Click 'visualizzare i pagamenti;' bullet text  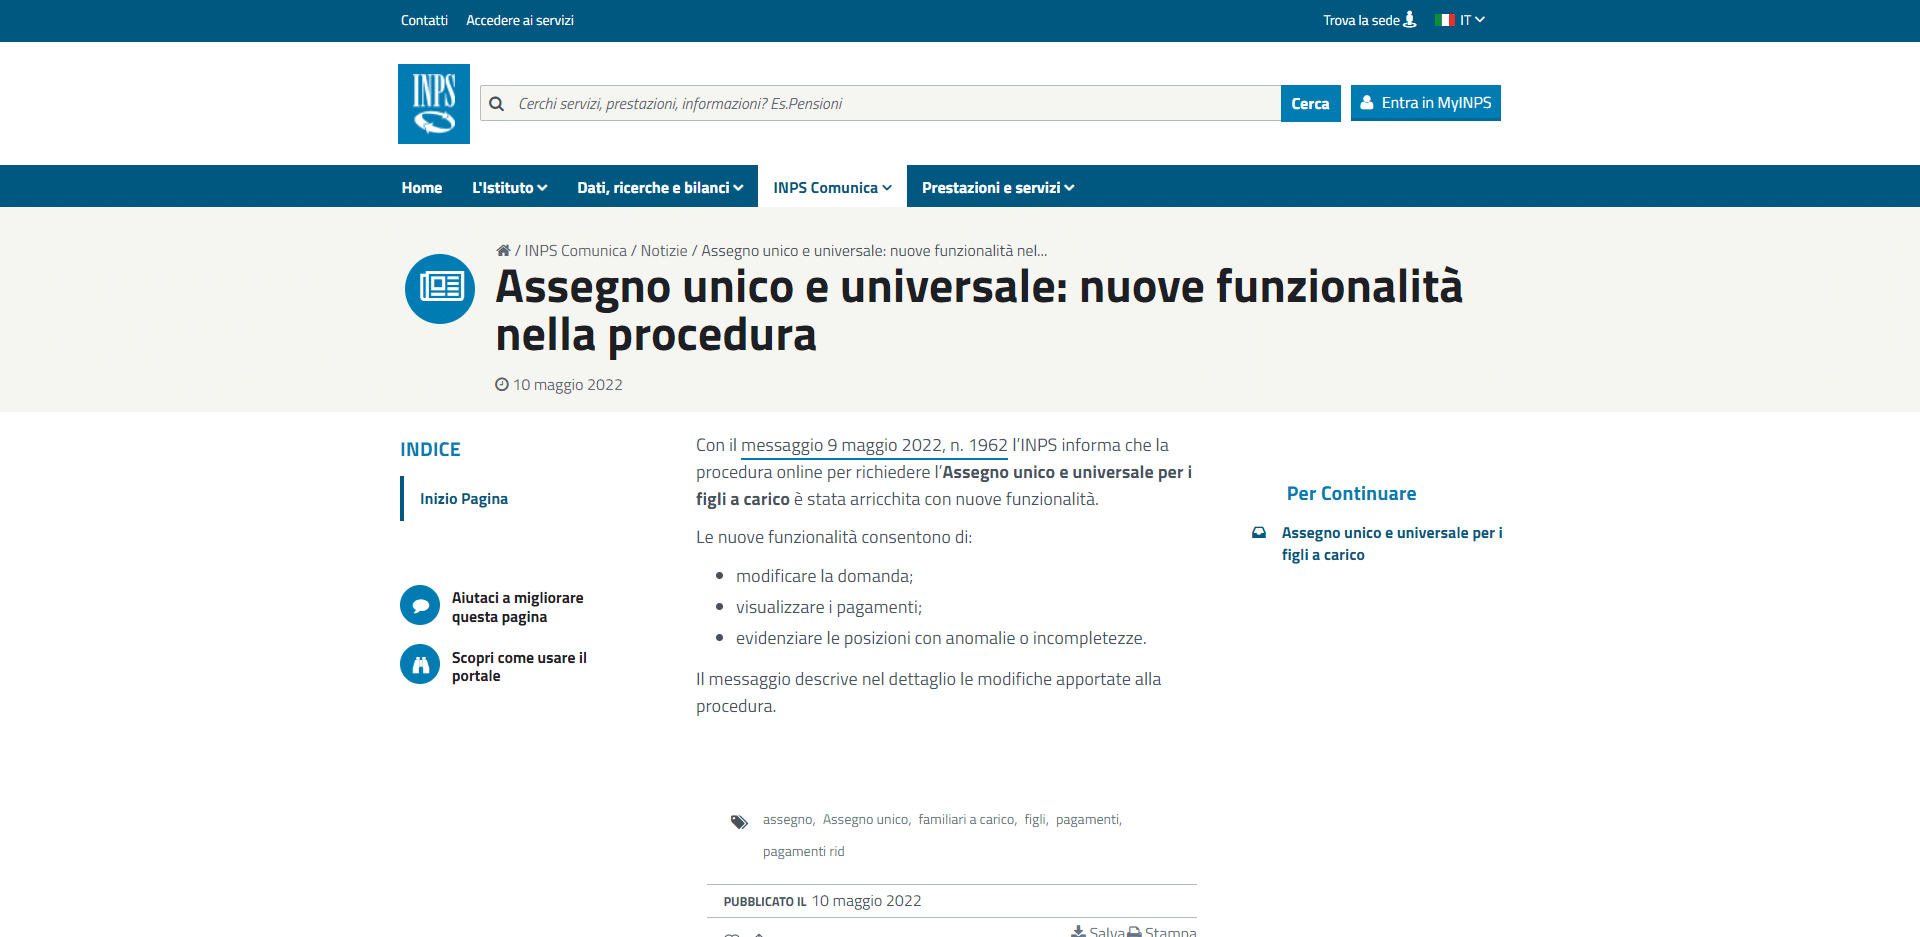pos(829,607)
